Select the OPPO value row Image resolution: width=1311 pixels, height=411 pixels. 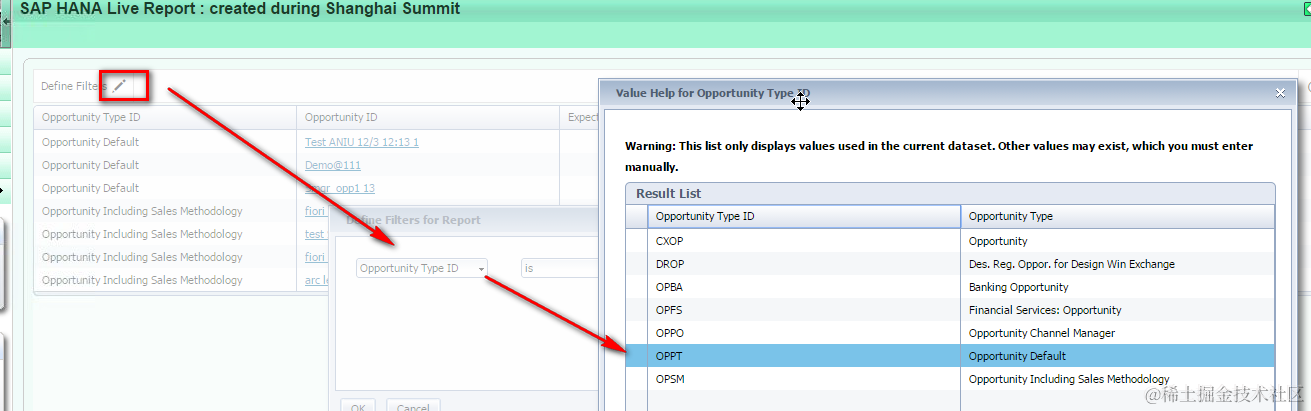tap(950, 333)
